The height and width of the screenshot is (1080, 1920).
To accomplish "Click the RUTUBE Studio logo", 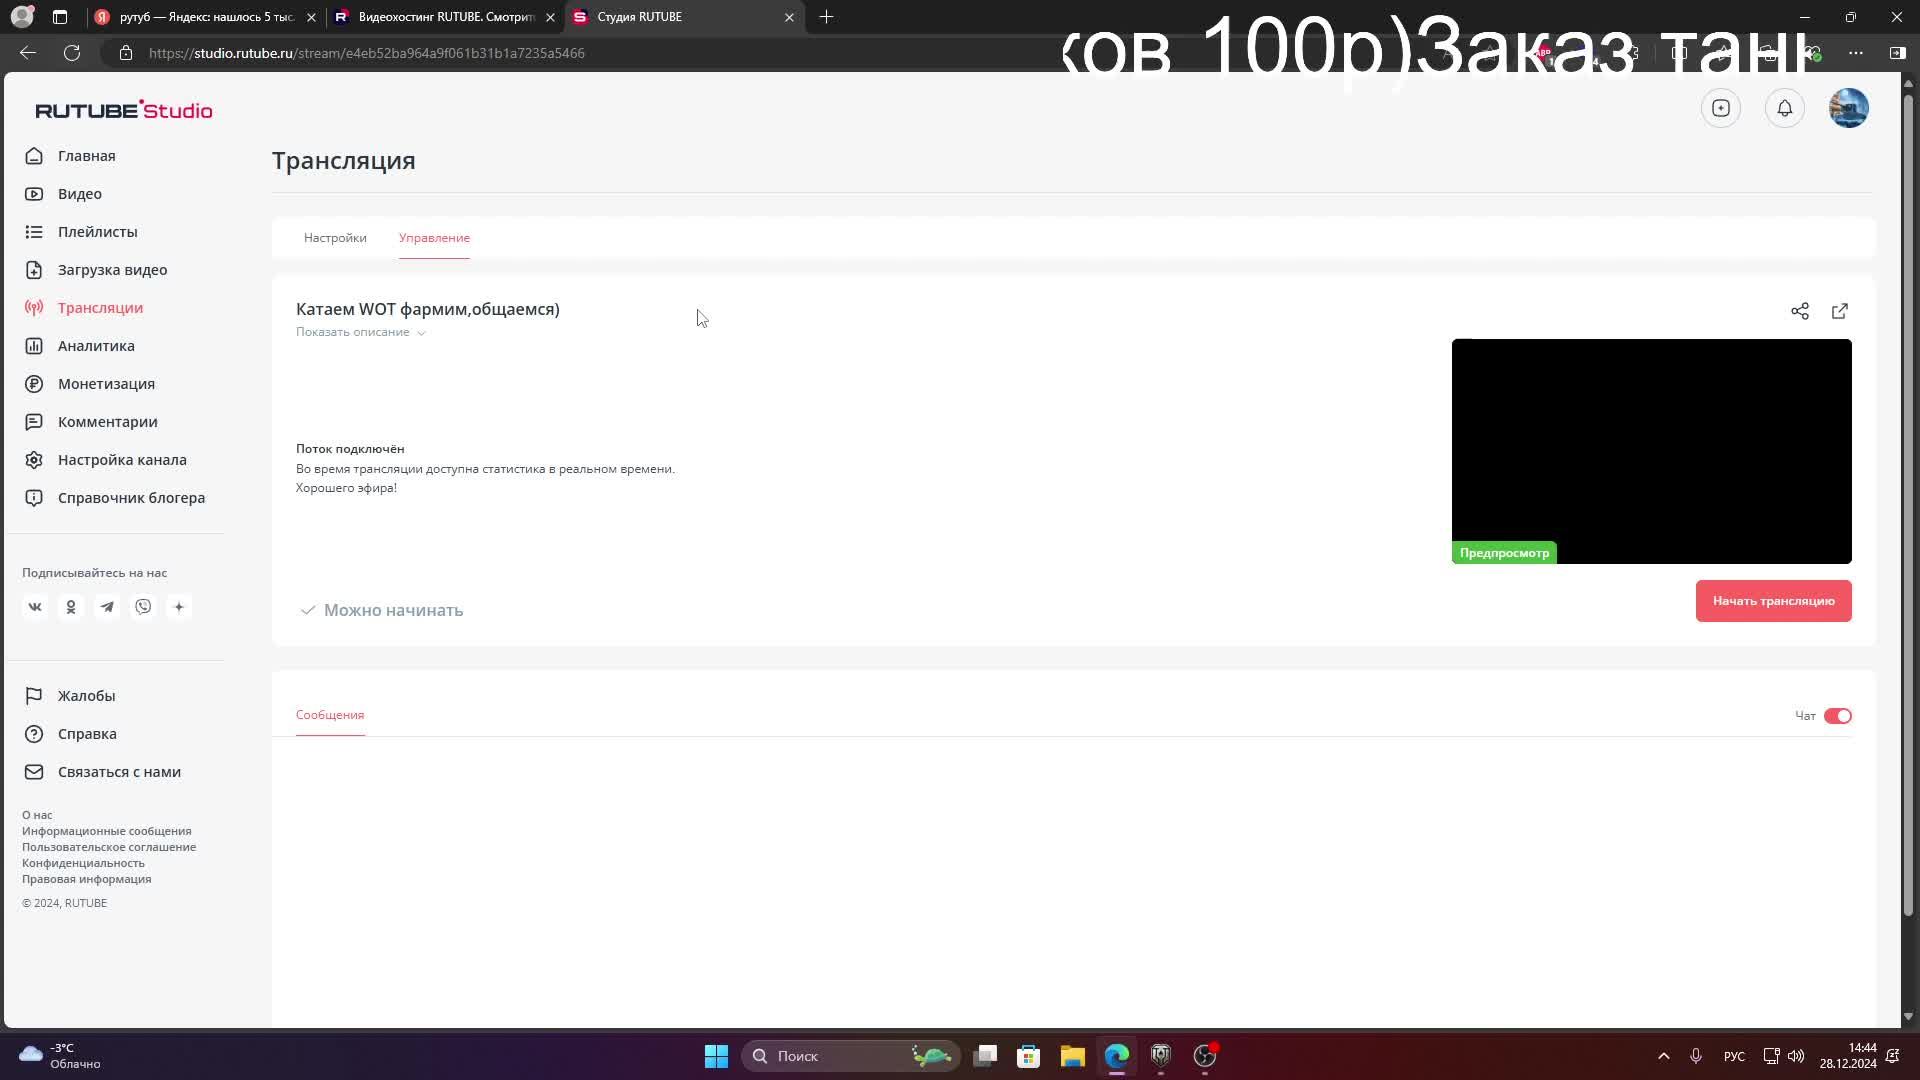I will (x=124, y=110).
